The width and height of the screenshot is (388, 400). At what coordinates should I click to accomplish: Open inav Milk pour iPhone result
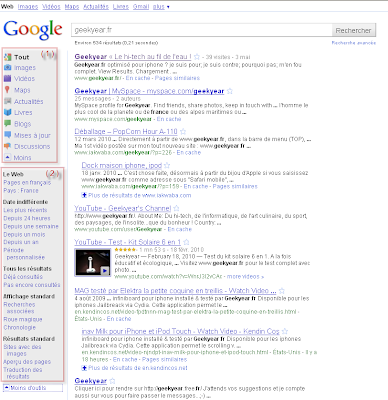(x=180, y=331)
